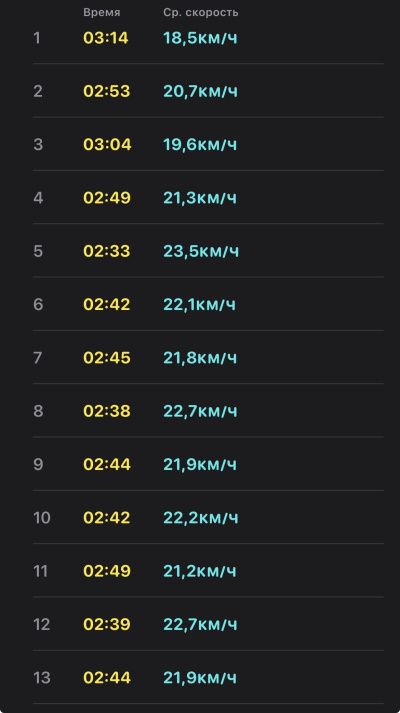Screen dimensions: 400x713
Task: Select lap 4 time 02:49
Action: coord(107,198)
